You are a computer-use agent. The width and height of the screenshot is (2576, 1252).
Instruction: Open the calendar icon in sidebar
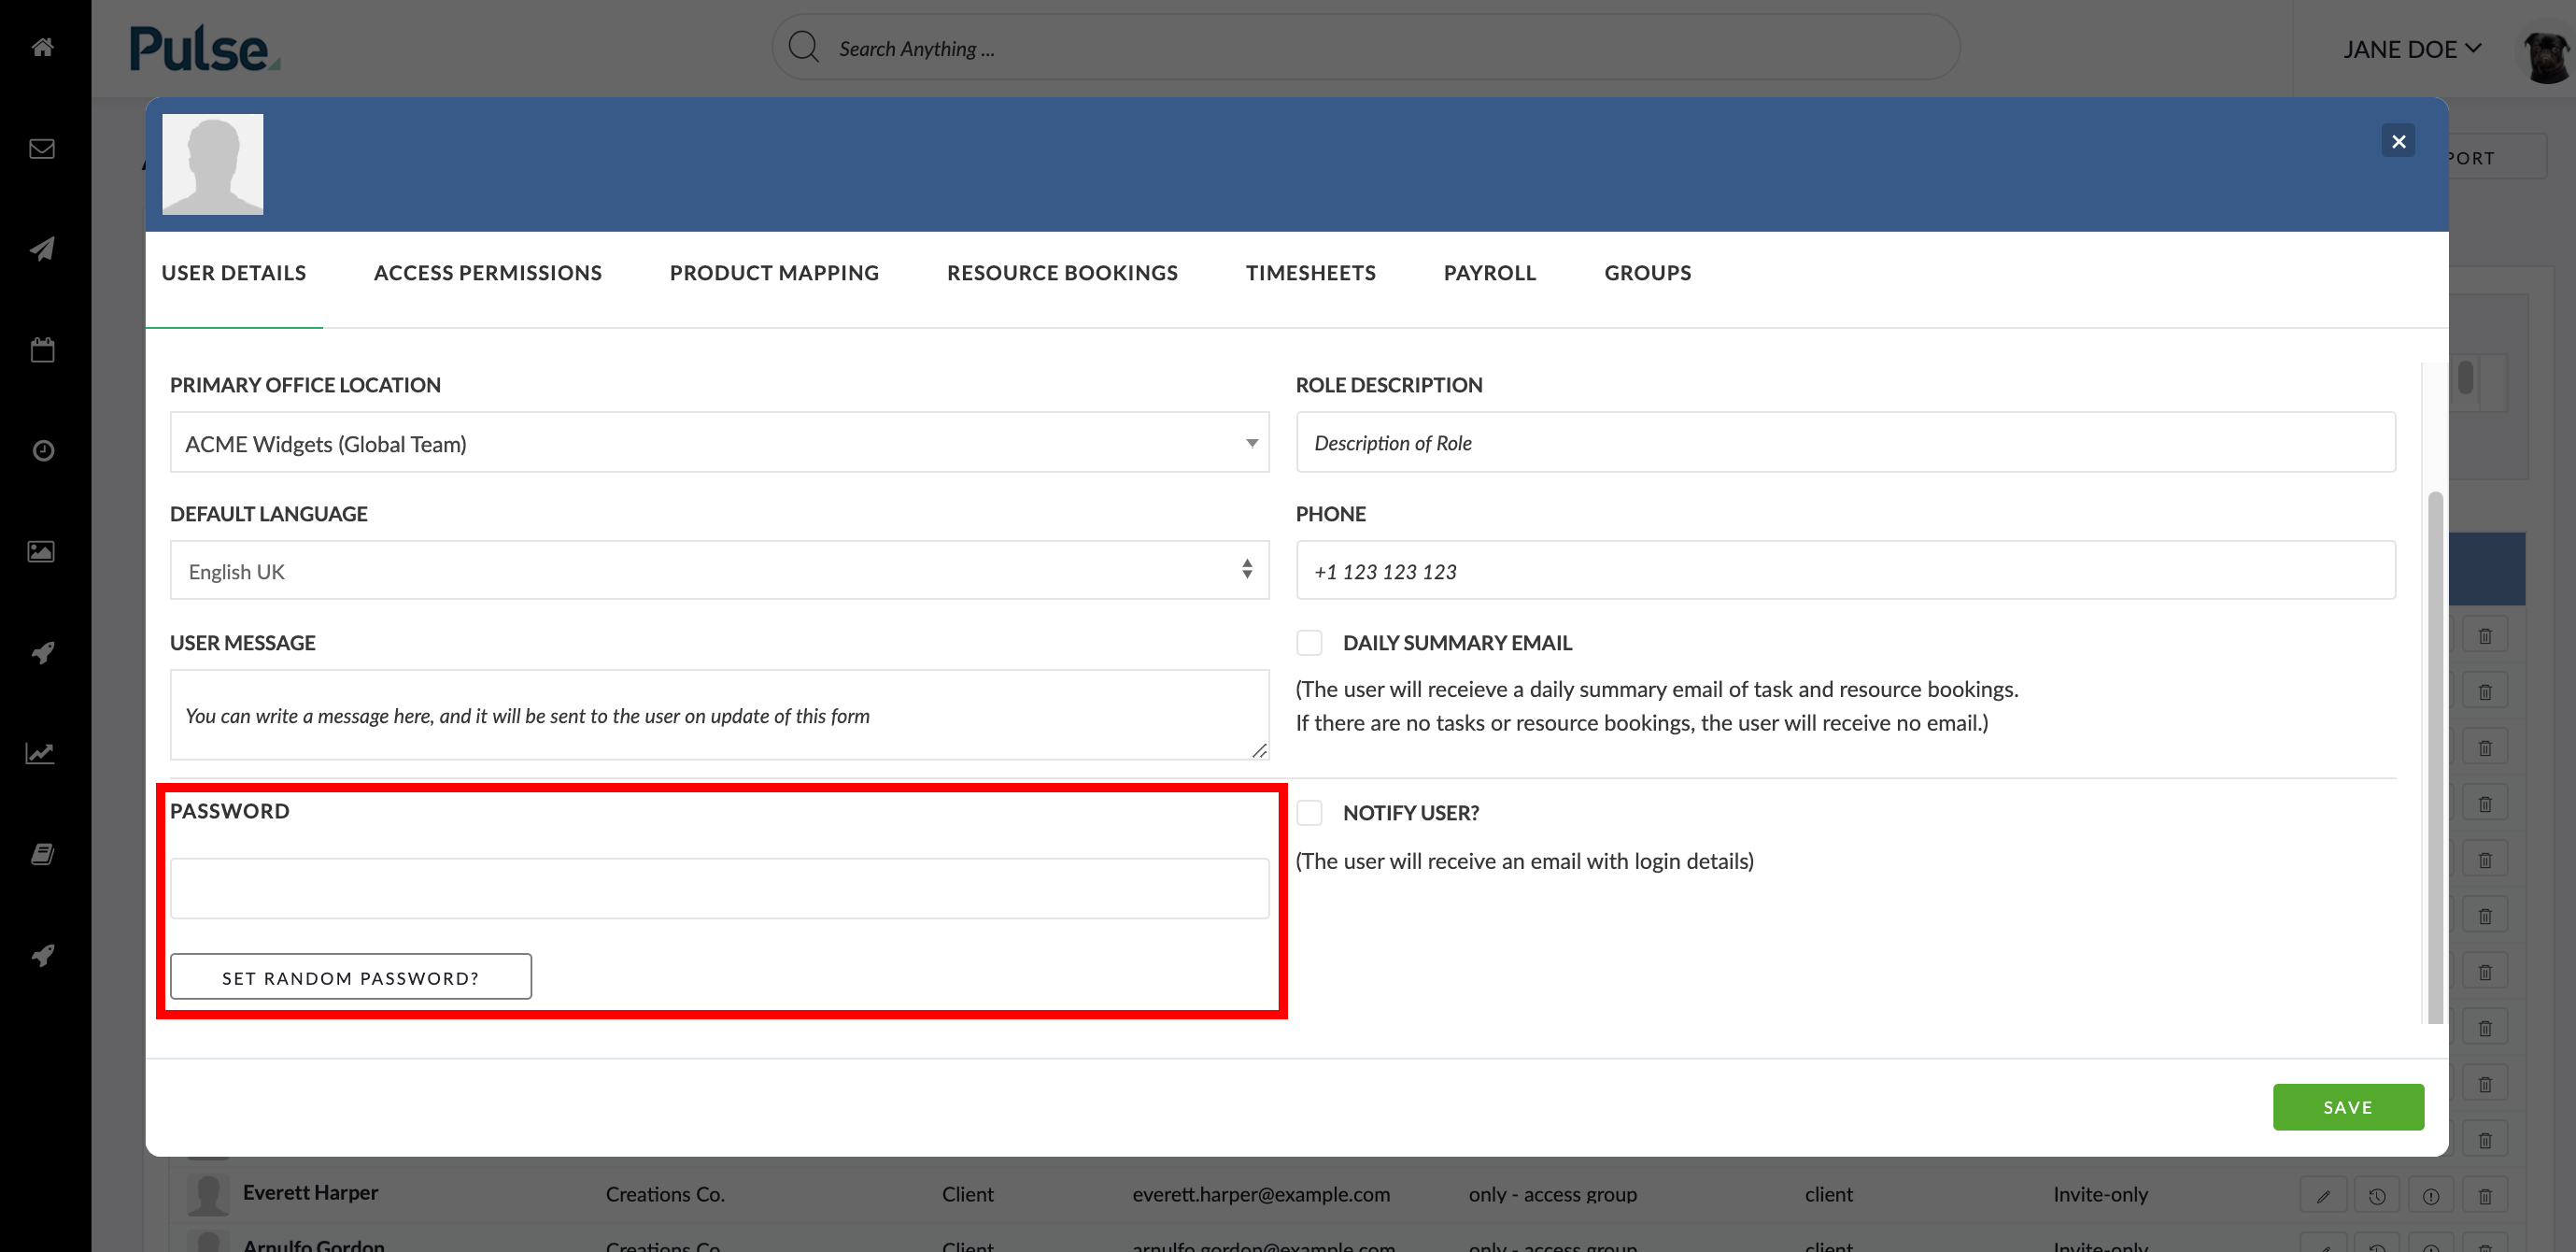[42, 350]
